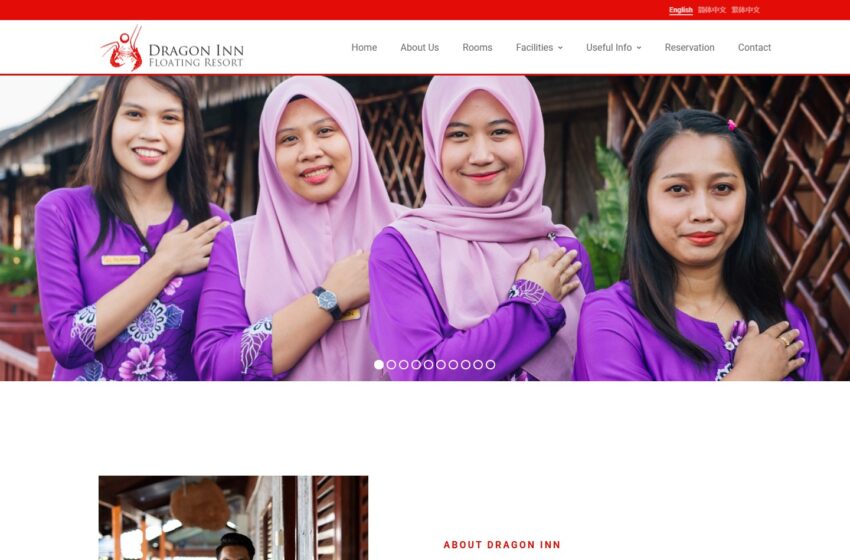Select the second slideshow dot
The width and height of the screenshot is (850, 560).
391,365
